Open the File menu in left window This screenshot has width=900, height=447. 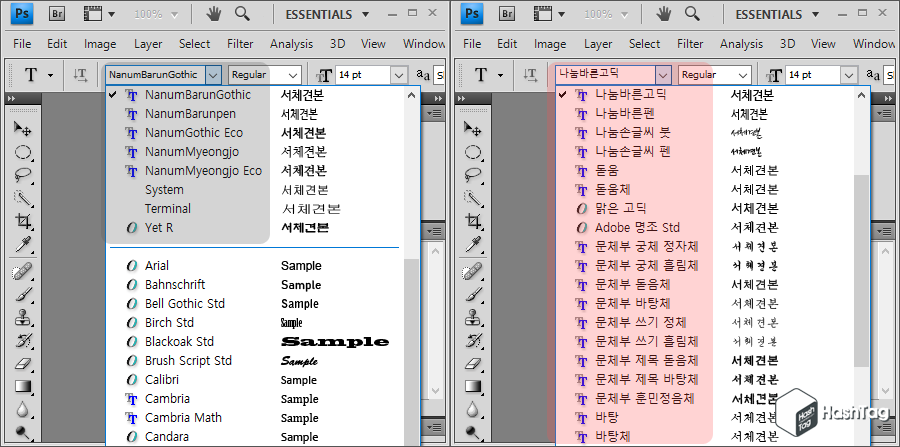pyautogui.click(x=22, y=44)
